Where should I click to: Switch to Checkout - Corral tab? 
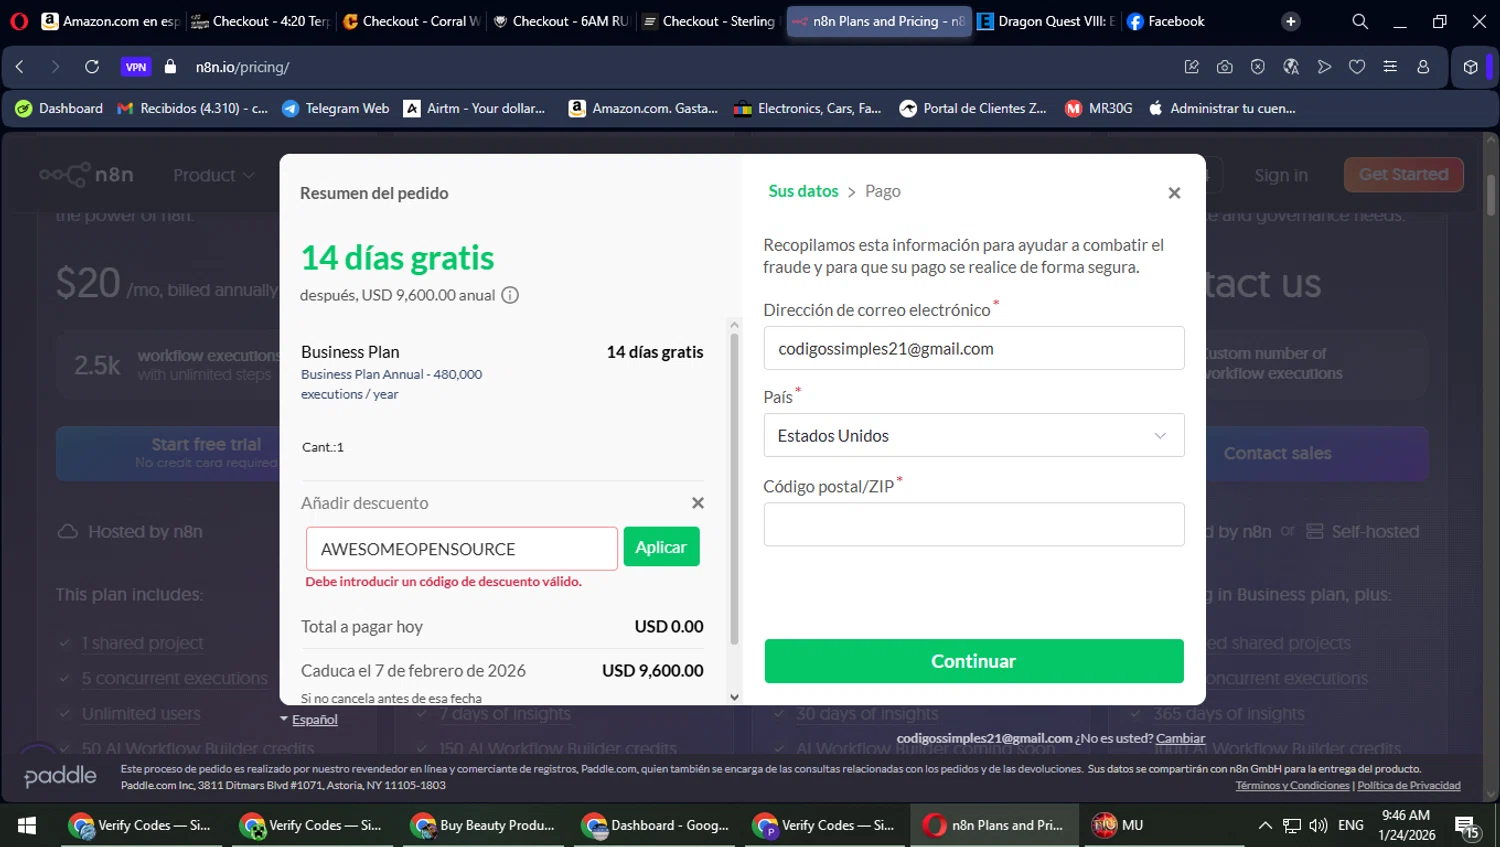tap(411, 21)
